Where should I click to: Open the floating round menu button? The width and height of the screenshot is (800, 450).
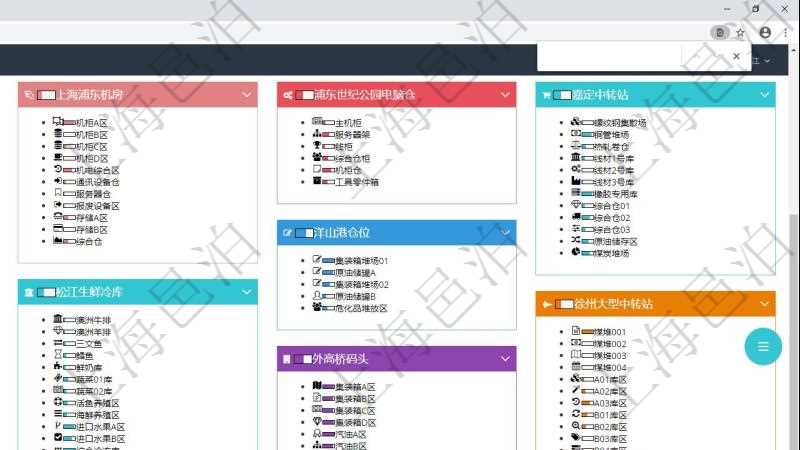763,347
